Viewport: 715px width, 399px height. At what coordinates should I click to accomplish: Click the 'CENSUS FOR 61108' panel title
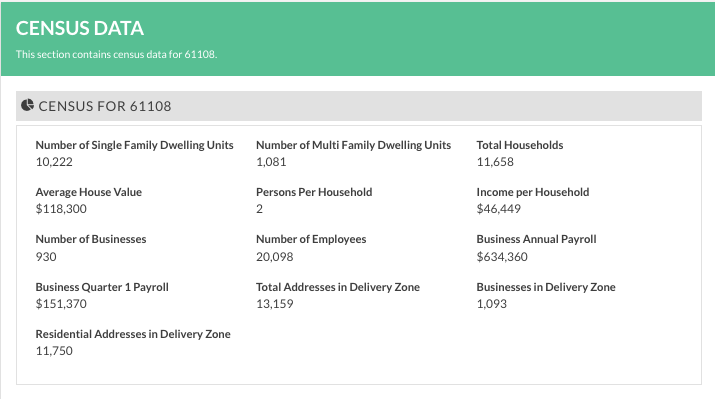(105, 106)
